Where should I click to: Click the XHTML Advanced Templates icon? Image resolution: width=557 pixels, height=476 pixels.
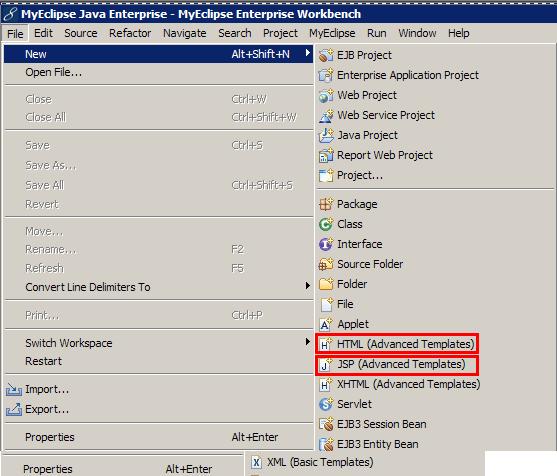tap(325, 384)
